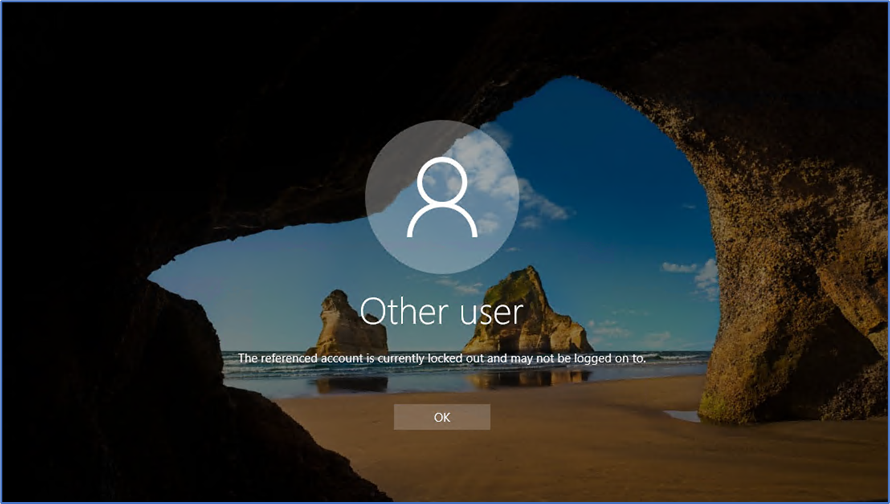Click the OK button

[442, 417]
